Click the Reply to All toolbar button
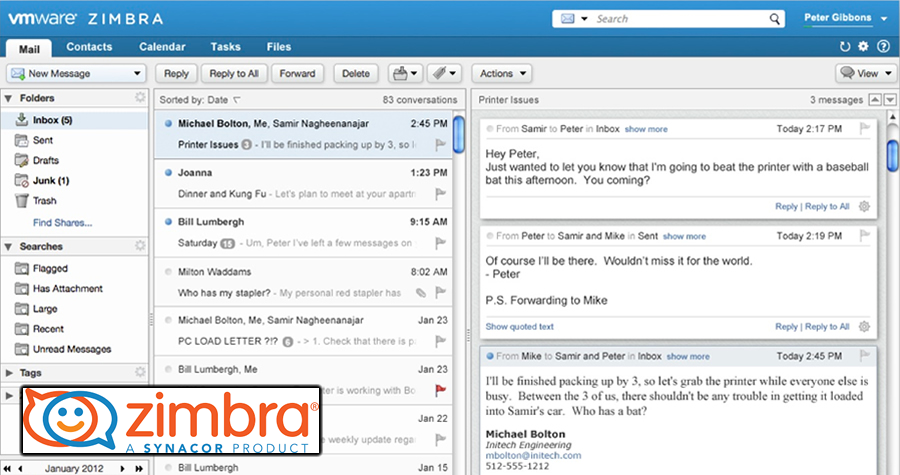 tap(234, 73)
